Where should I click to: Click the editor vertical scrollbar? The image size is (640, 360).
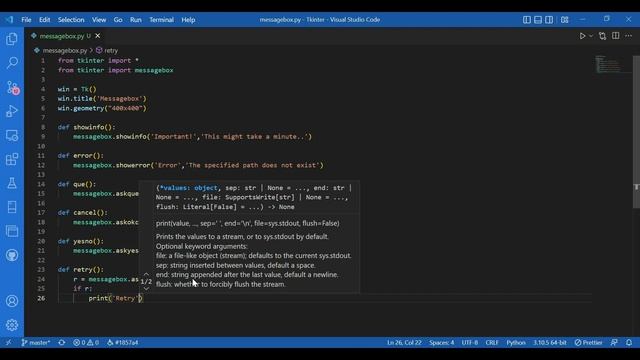[x=636, y=131]
